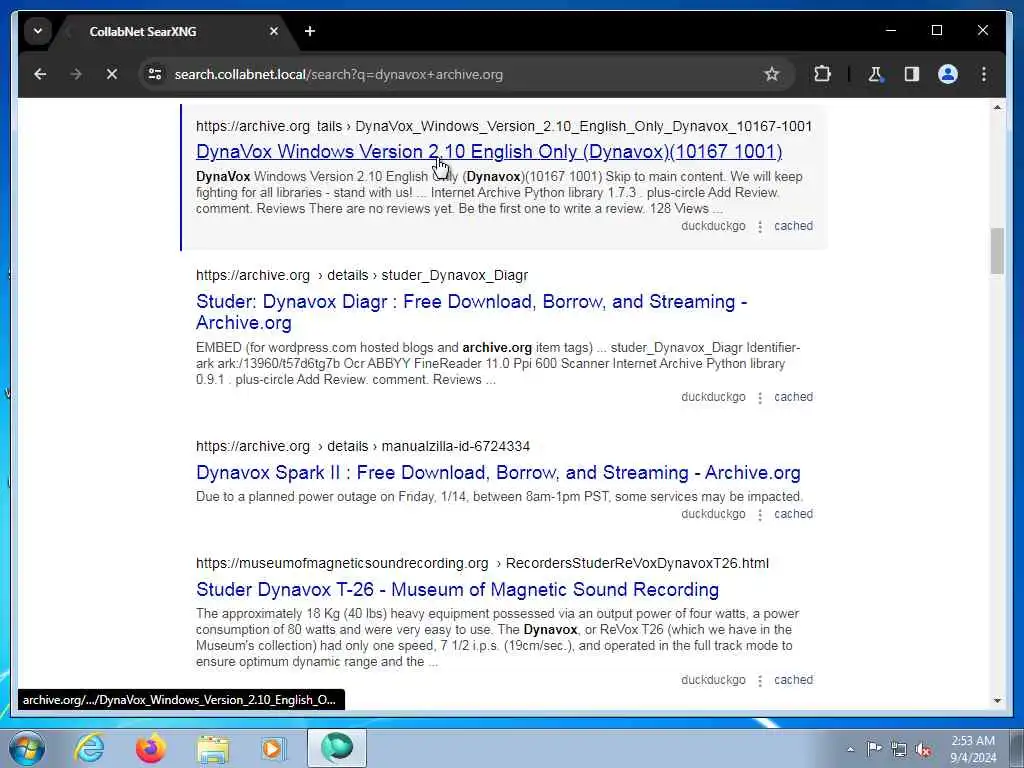This screenshot has height=768, width=1024.
Task: Open the muted volume tray icon
Action: coord(923,749)
